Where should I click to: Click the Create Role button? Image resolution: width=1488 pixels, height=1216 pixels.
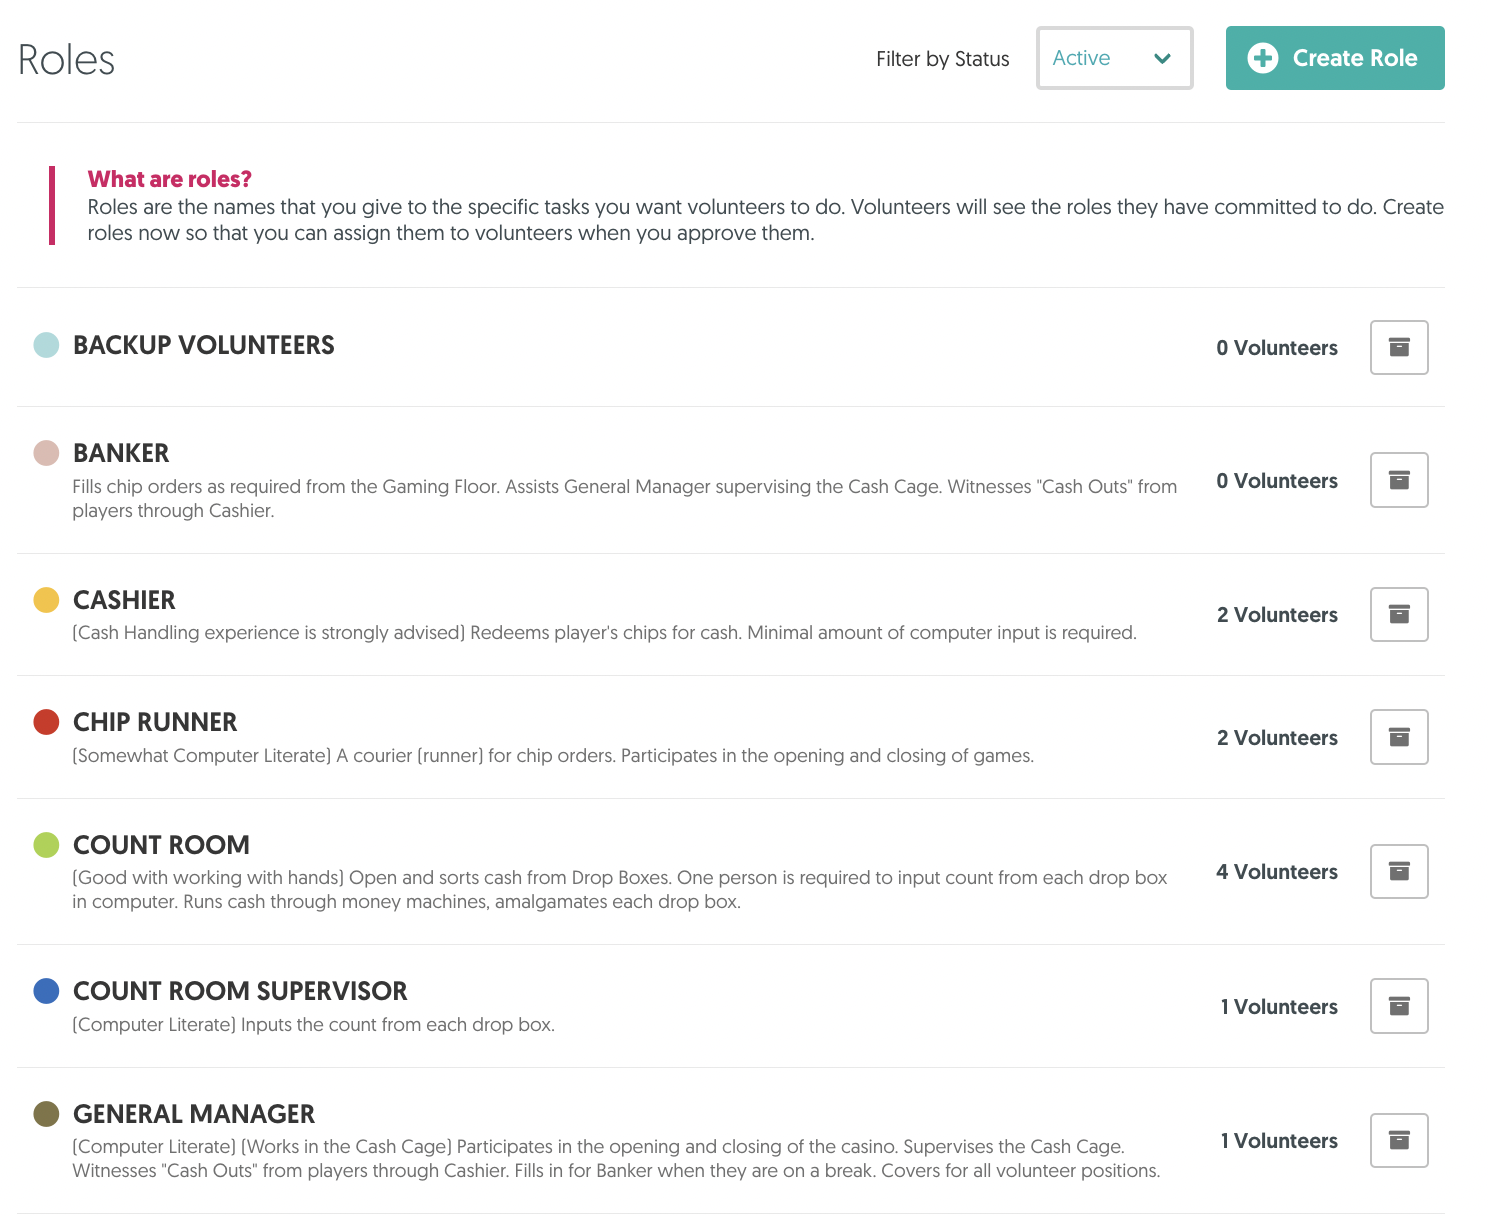tap(1335, 58)
